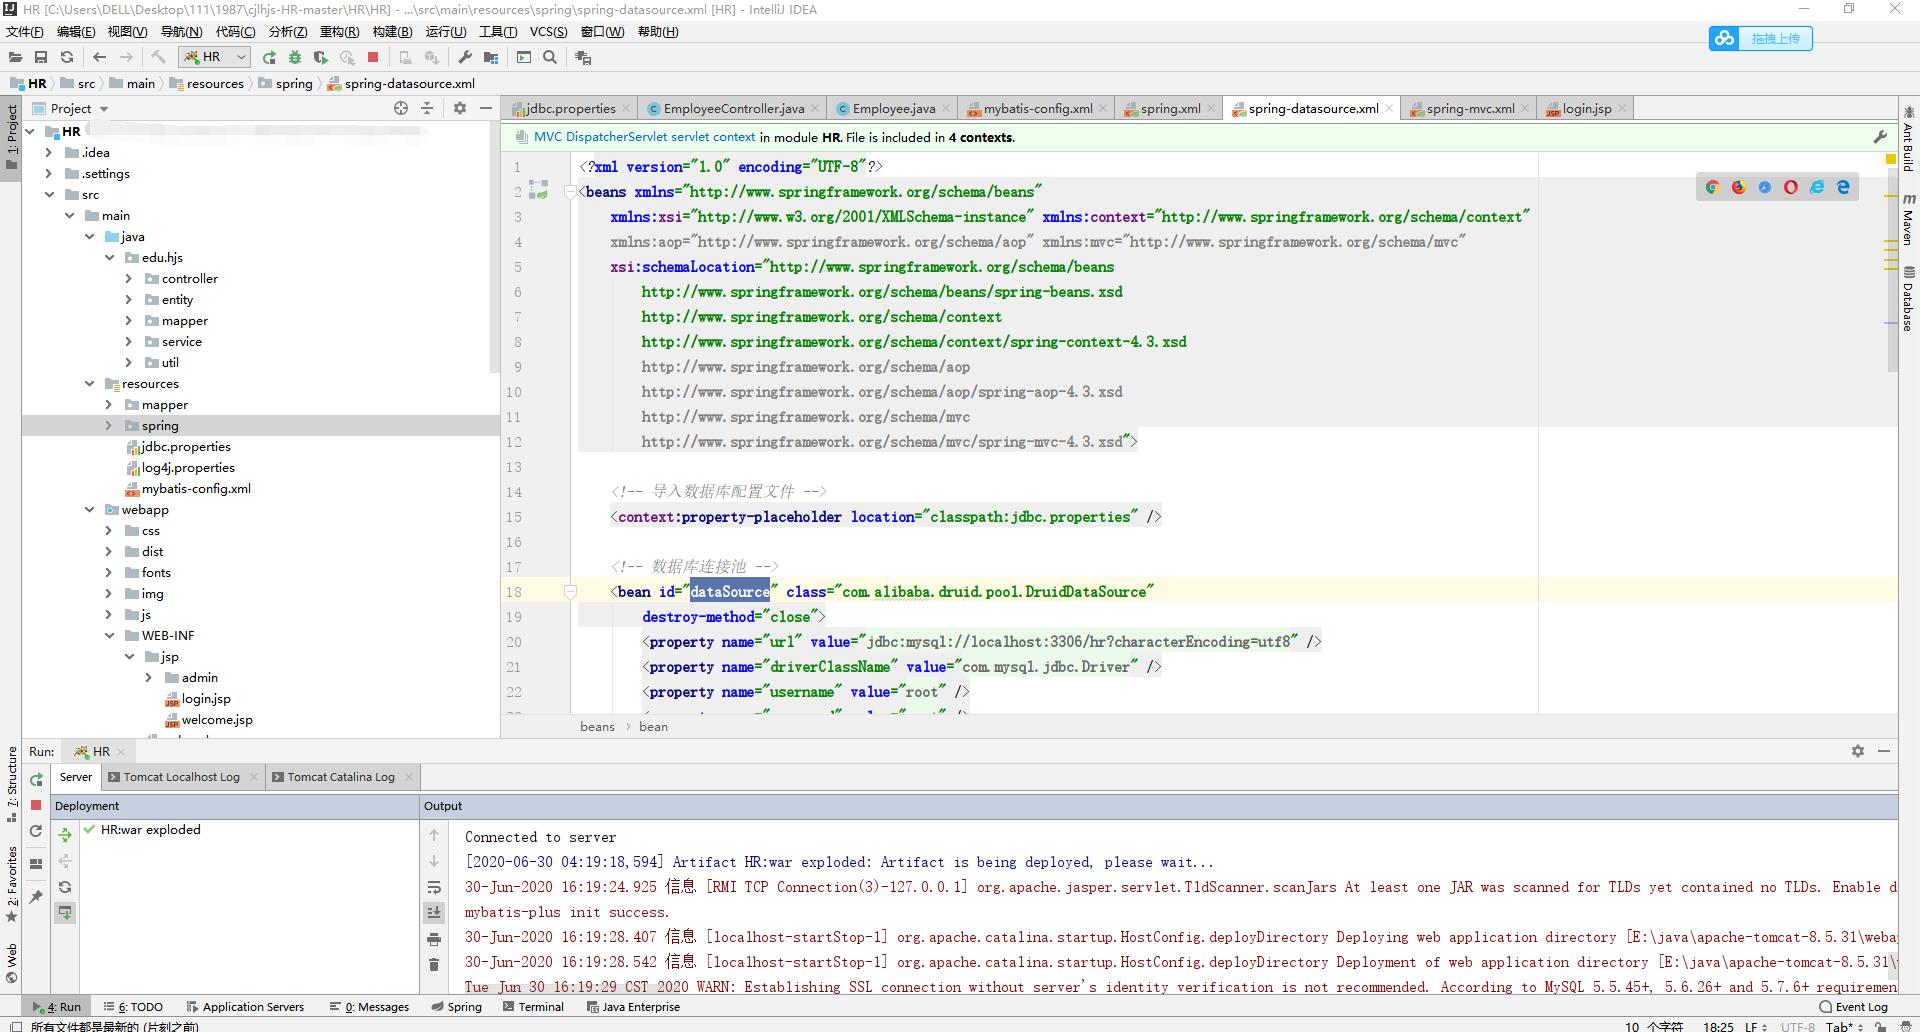Viewport: 1920px width, 1032px height.
Task: Switch to the spring-mvc.xml editor tab
Action: 1469,108
